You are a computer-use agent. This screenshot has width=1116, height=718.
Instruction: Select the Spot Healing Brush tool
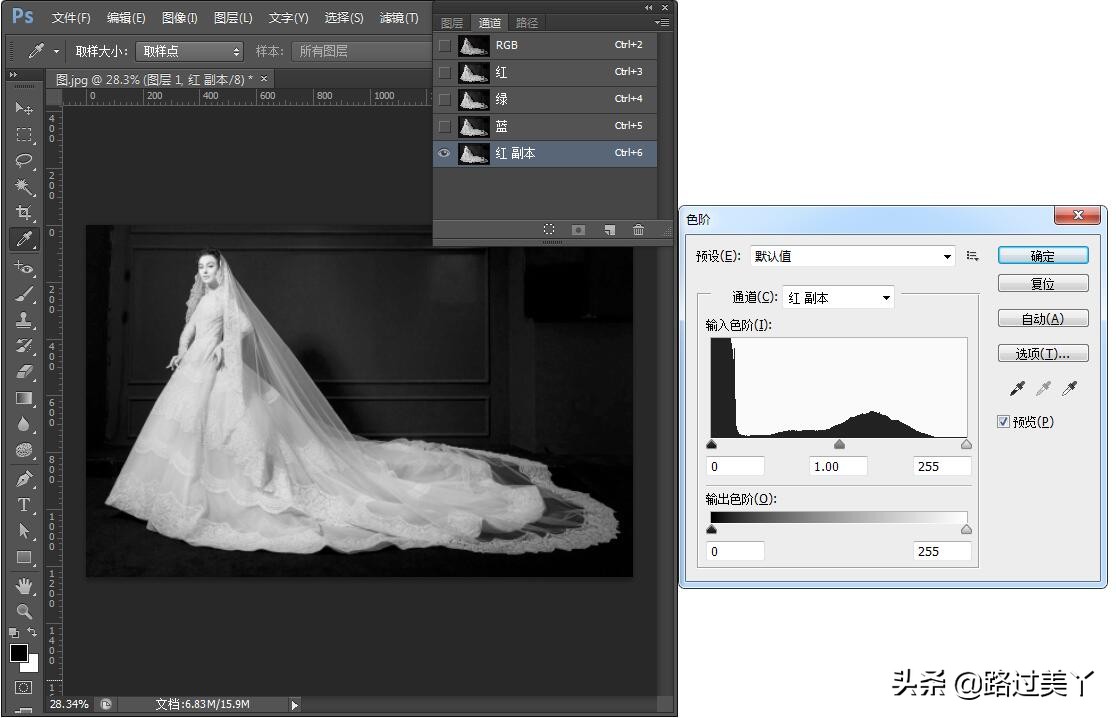coord(23,267)
